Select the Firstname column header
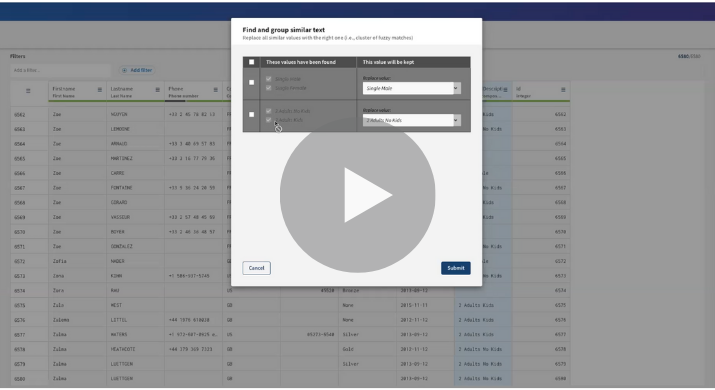The image size is (715, 390). (x=77, y=92)
